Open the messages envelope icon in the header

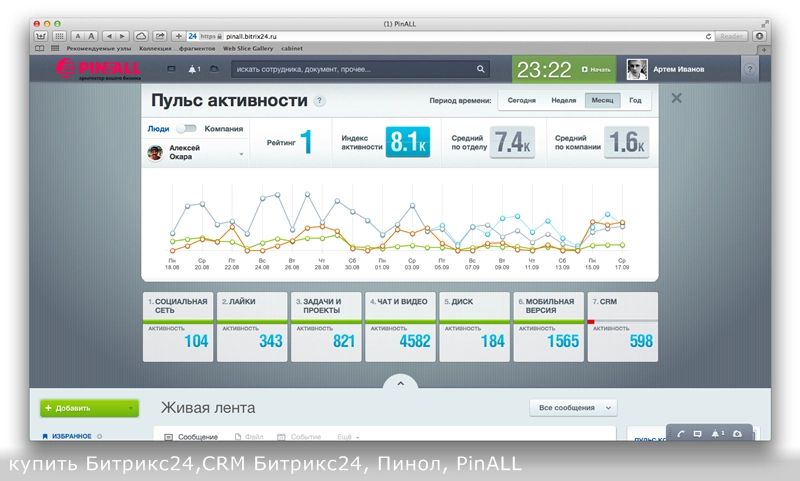pyautogui.click(x=170, y=69)
